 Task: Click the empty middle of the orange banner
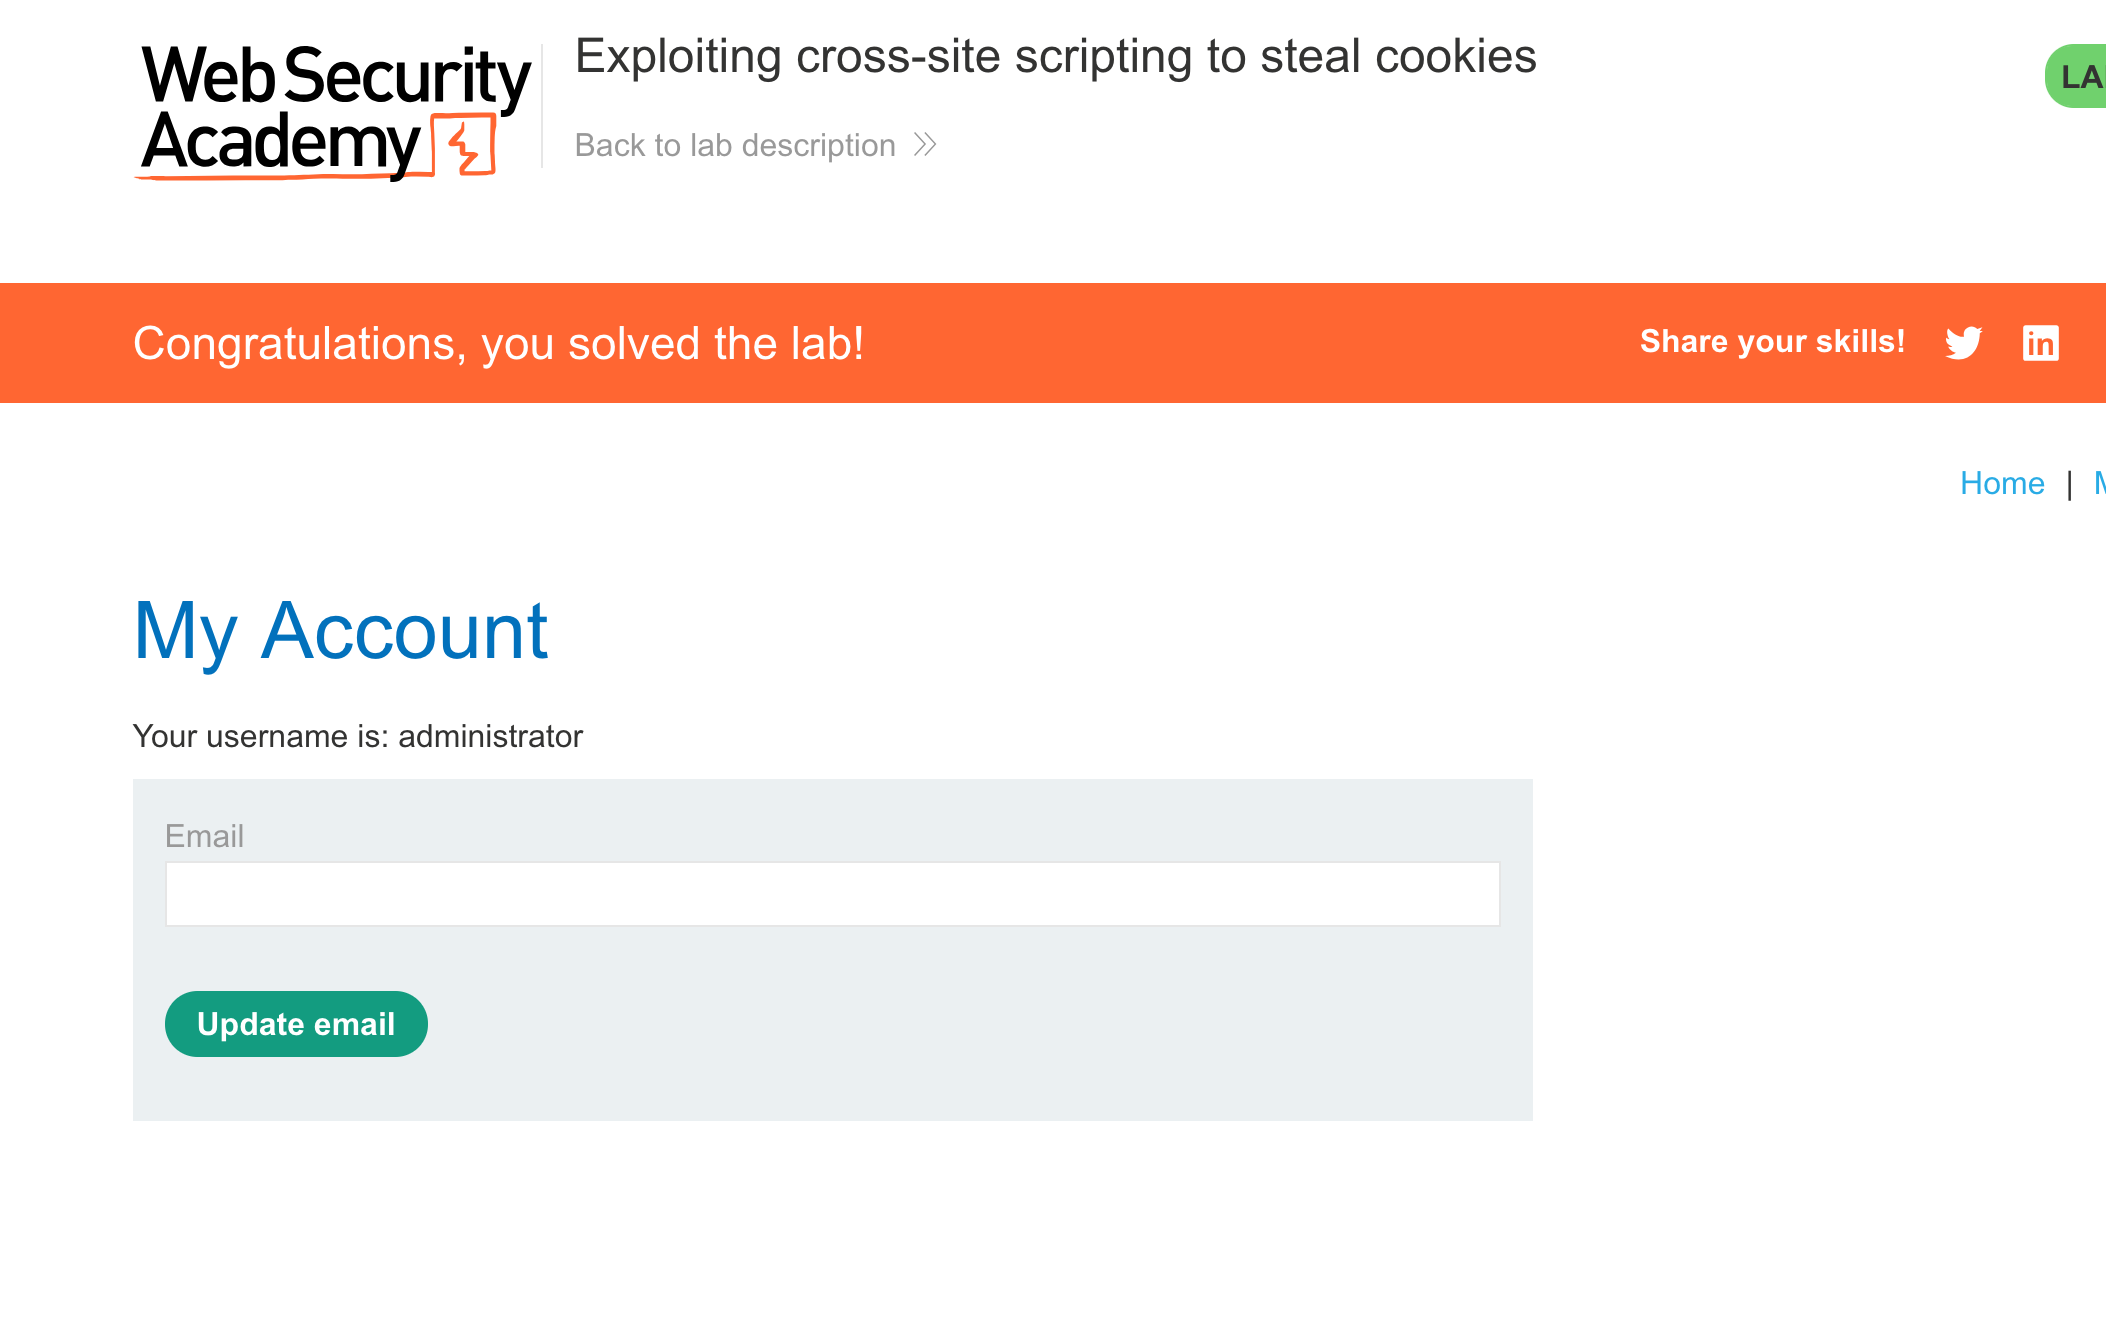(x=1250, y=343)
